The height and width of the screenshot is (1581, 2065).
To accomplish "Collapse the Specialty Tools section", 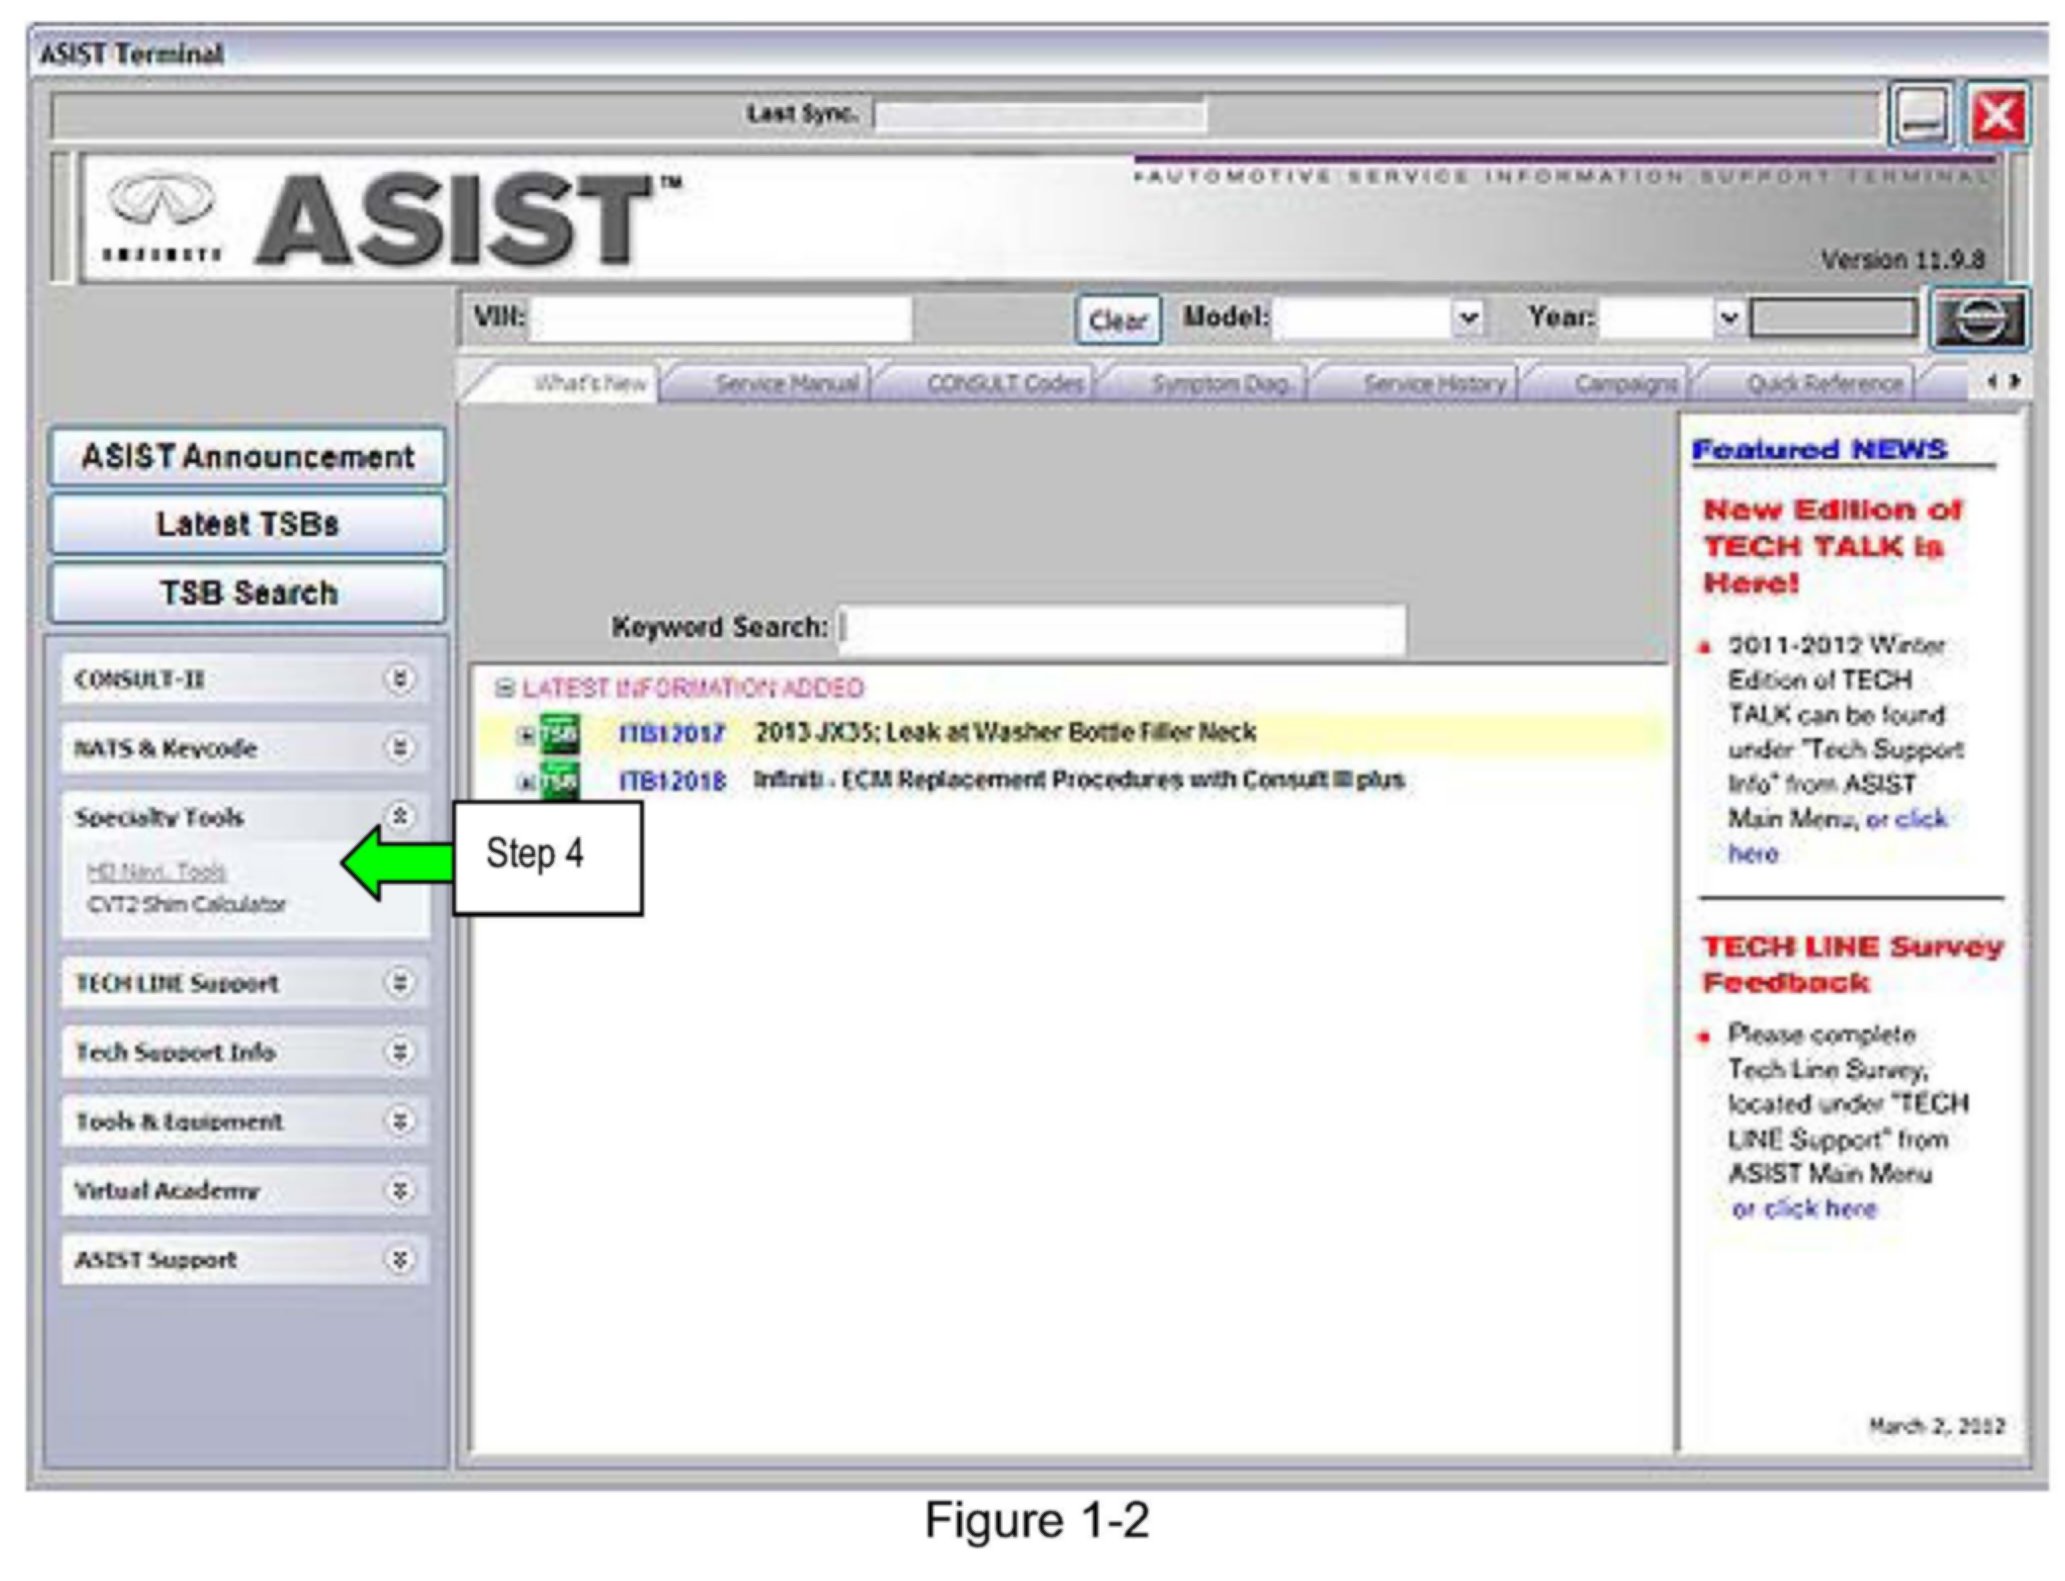I will click(x=399, y=817).
